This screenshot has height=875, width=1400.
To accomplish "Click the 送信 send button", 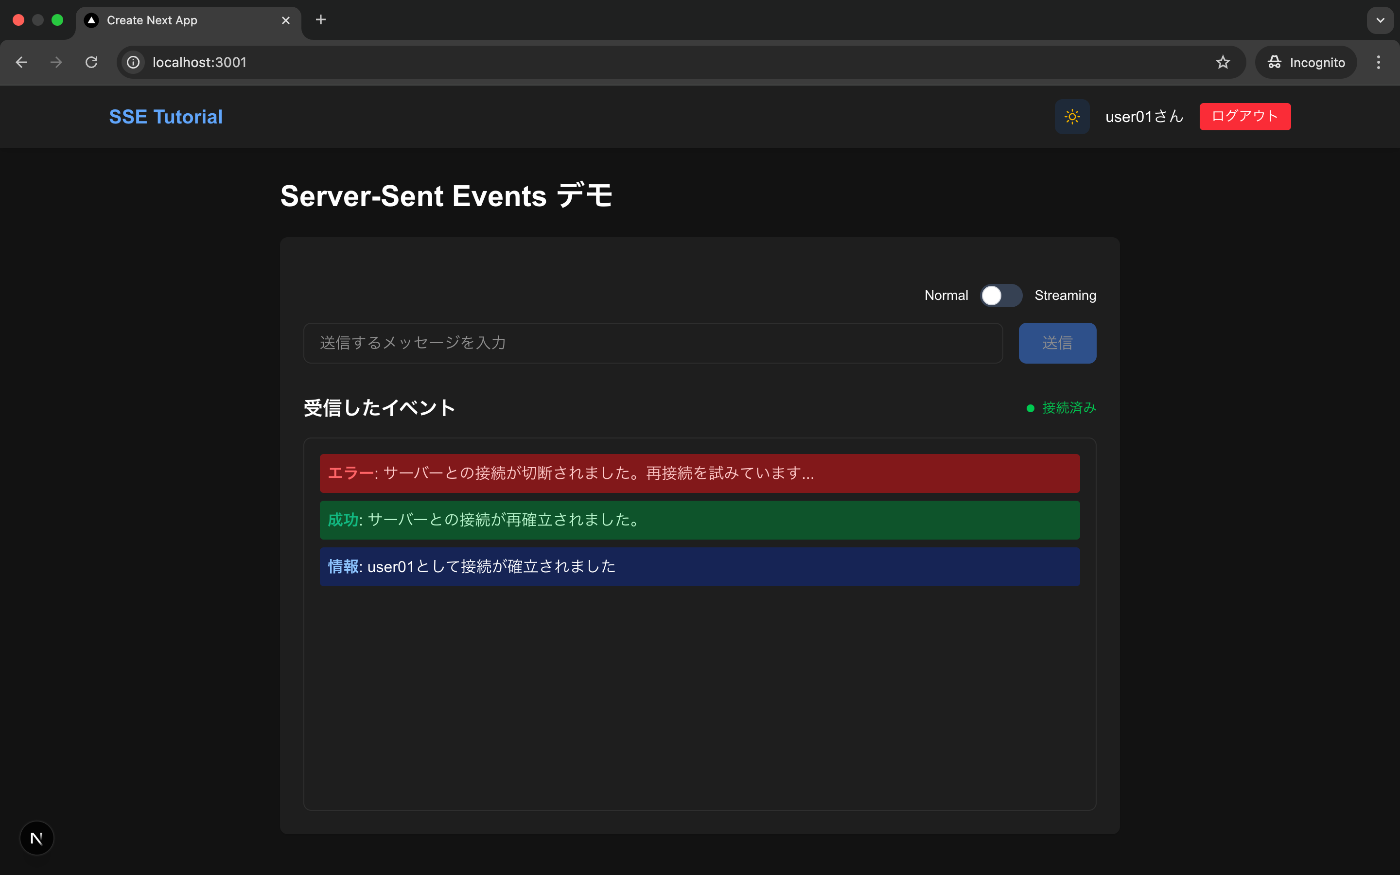I will (1058, 343).
